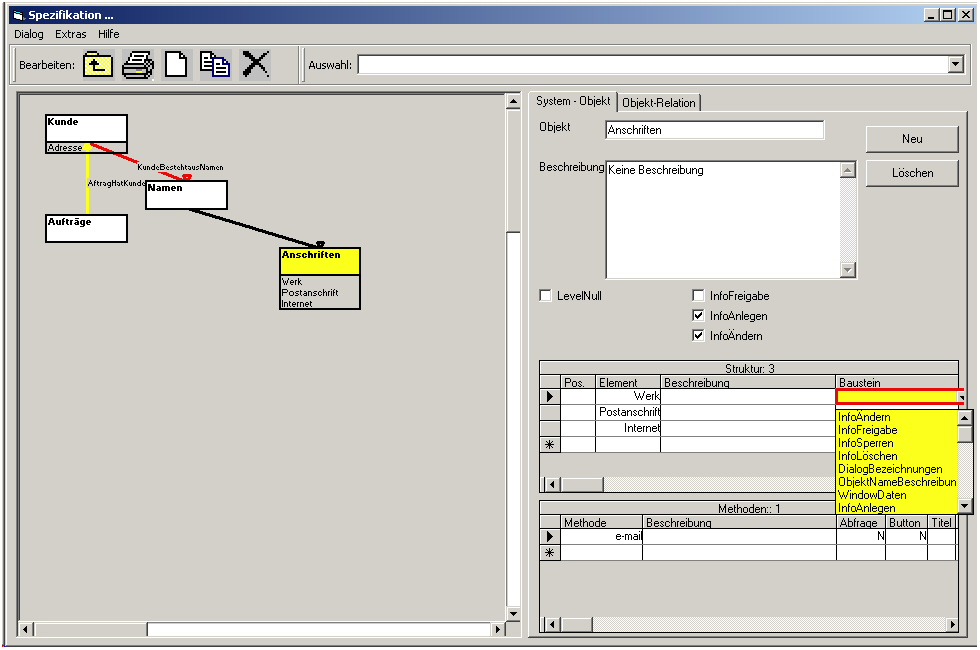
Task: Click the blank new page icon
Action: (176, 65)
